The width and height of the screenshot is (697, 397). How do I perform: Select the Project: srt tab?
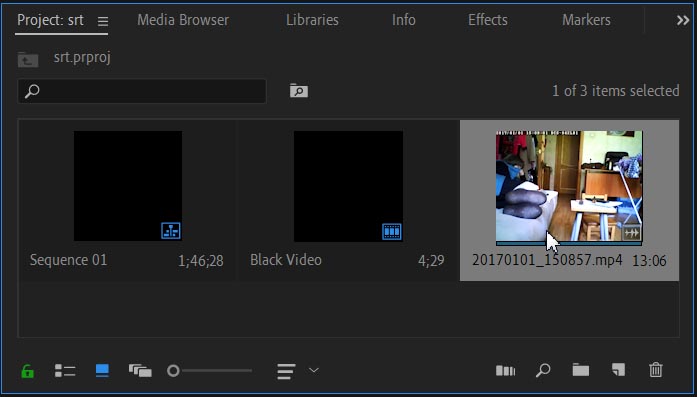tap(50, 20)
